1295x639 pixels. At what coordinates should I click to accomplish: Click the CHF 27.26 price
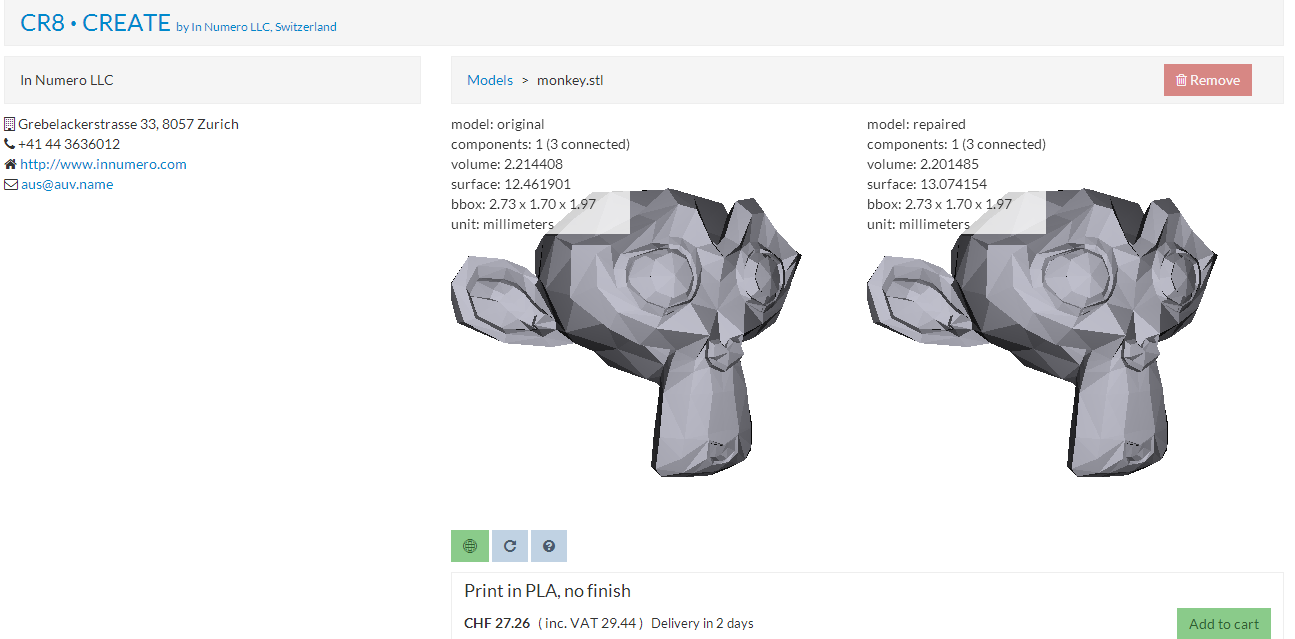pos(497,623)
